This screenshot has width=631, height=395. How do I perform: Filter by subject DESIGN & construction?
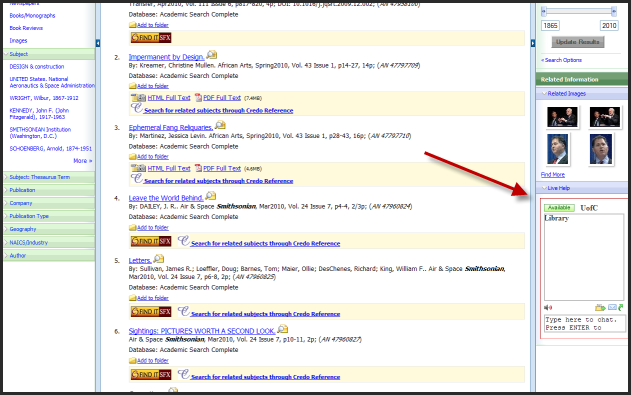(x=37, y=66)
